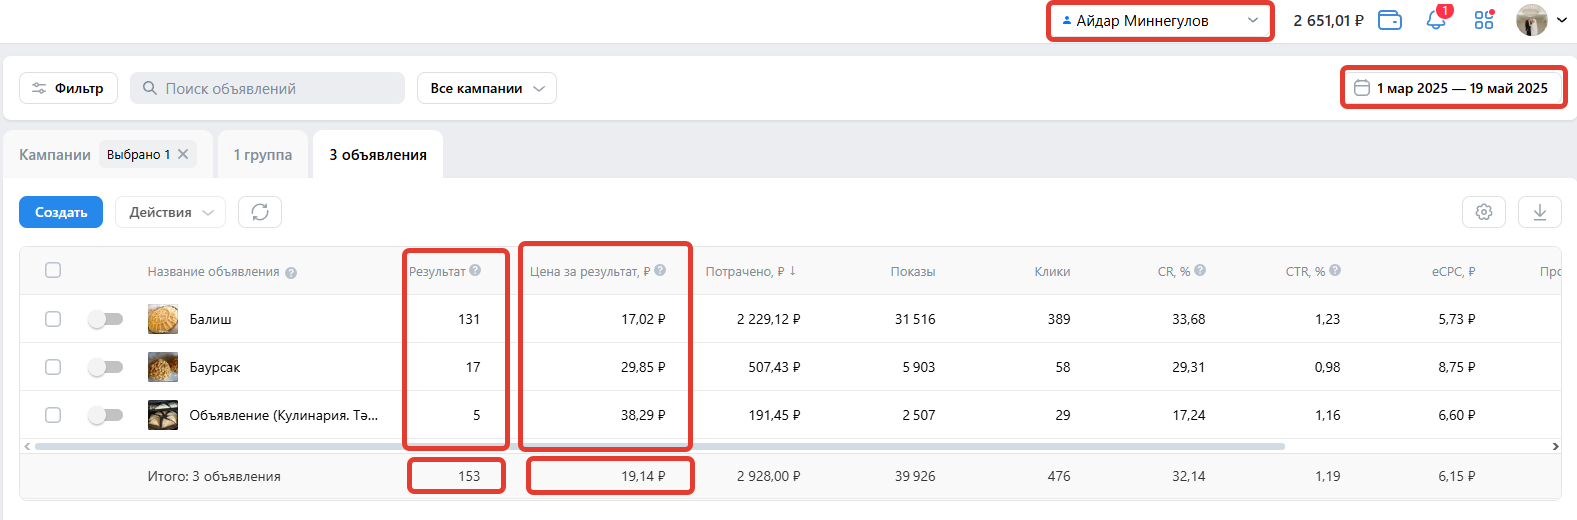
Task: Open the Айдар Миннегулов account selector
Action: (1160, 21)
